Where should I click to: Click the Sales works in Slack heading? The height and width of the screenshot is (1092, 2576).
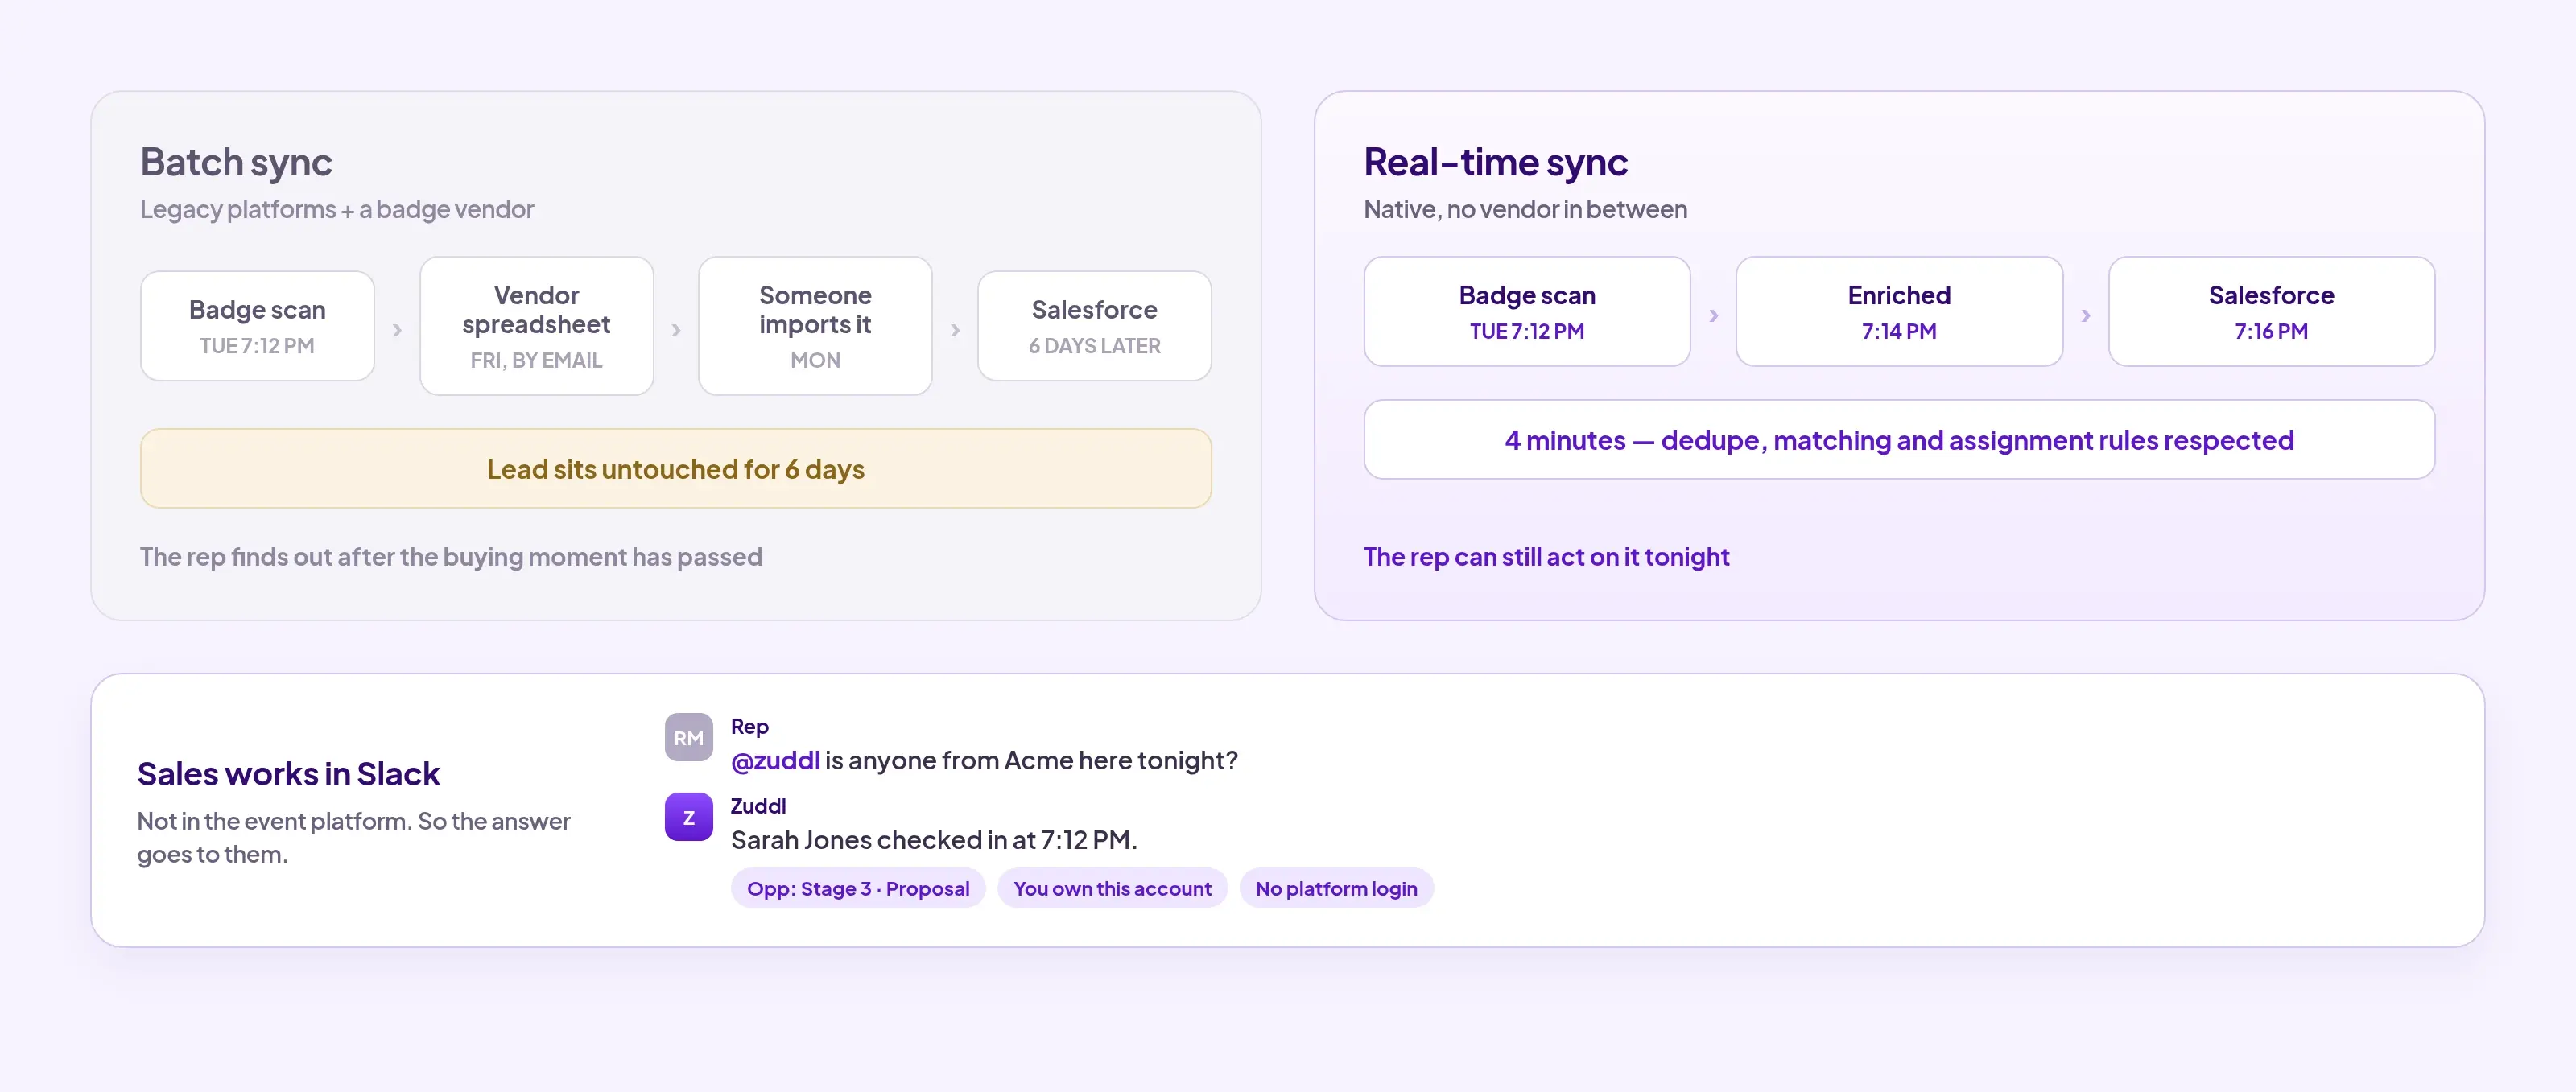288,773
